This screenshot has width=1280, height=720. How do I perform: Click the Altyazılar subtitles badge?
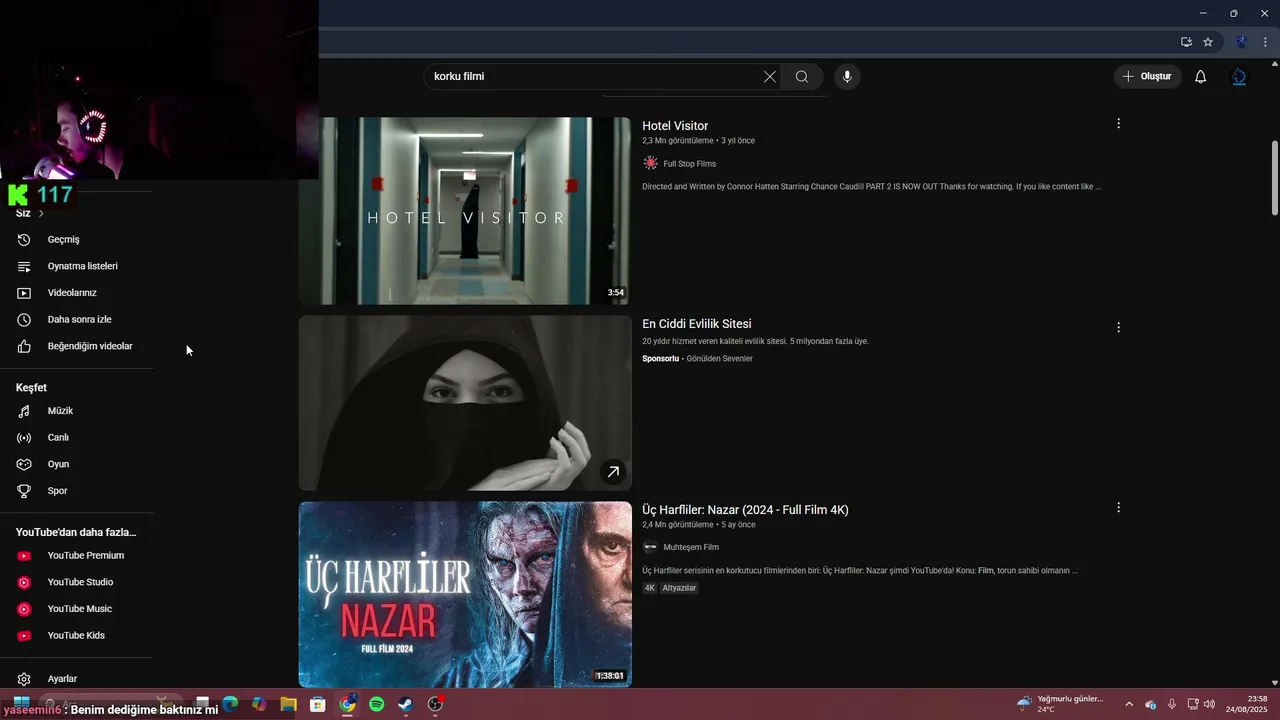coord(679,588)
